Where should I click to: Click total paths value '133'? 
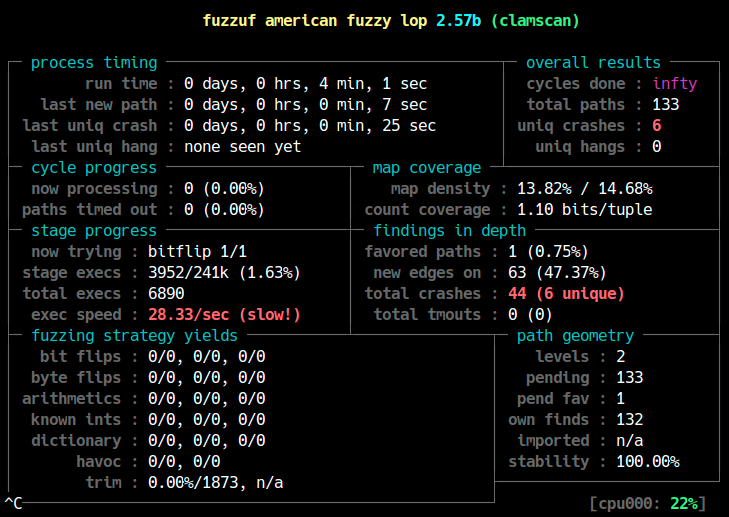[665, 105]
